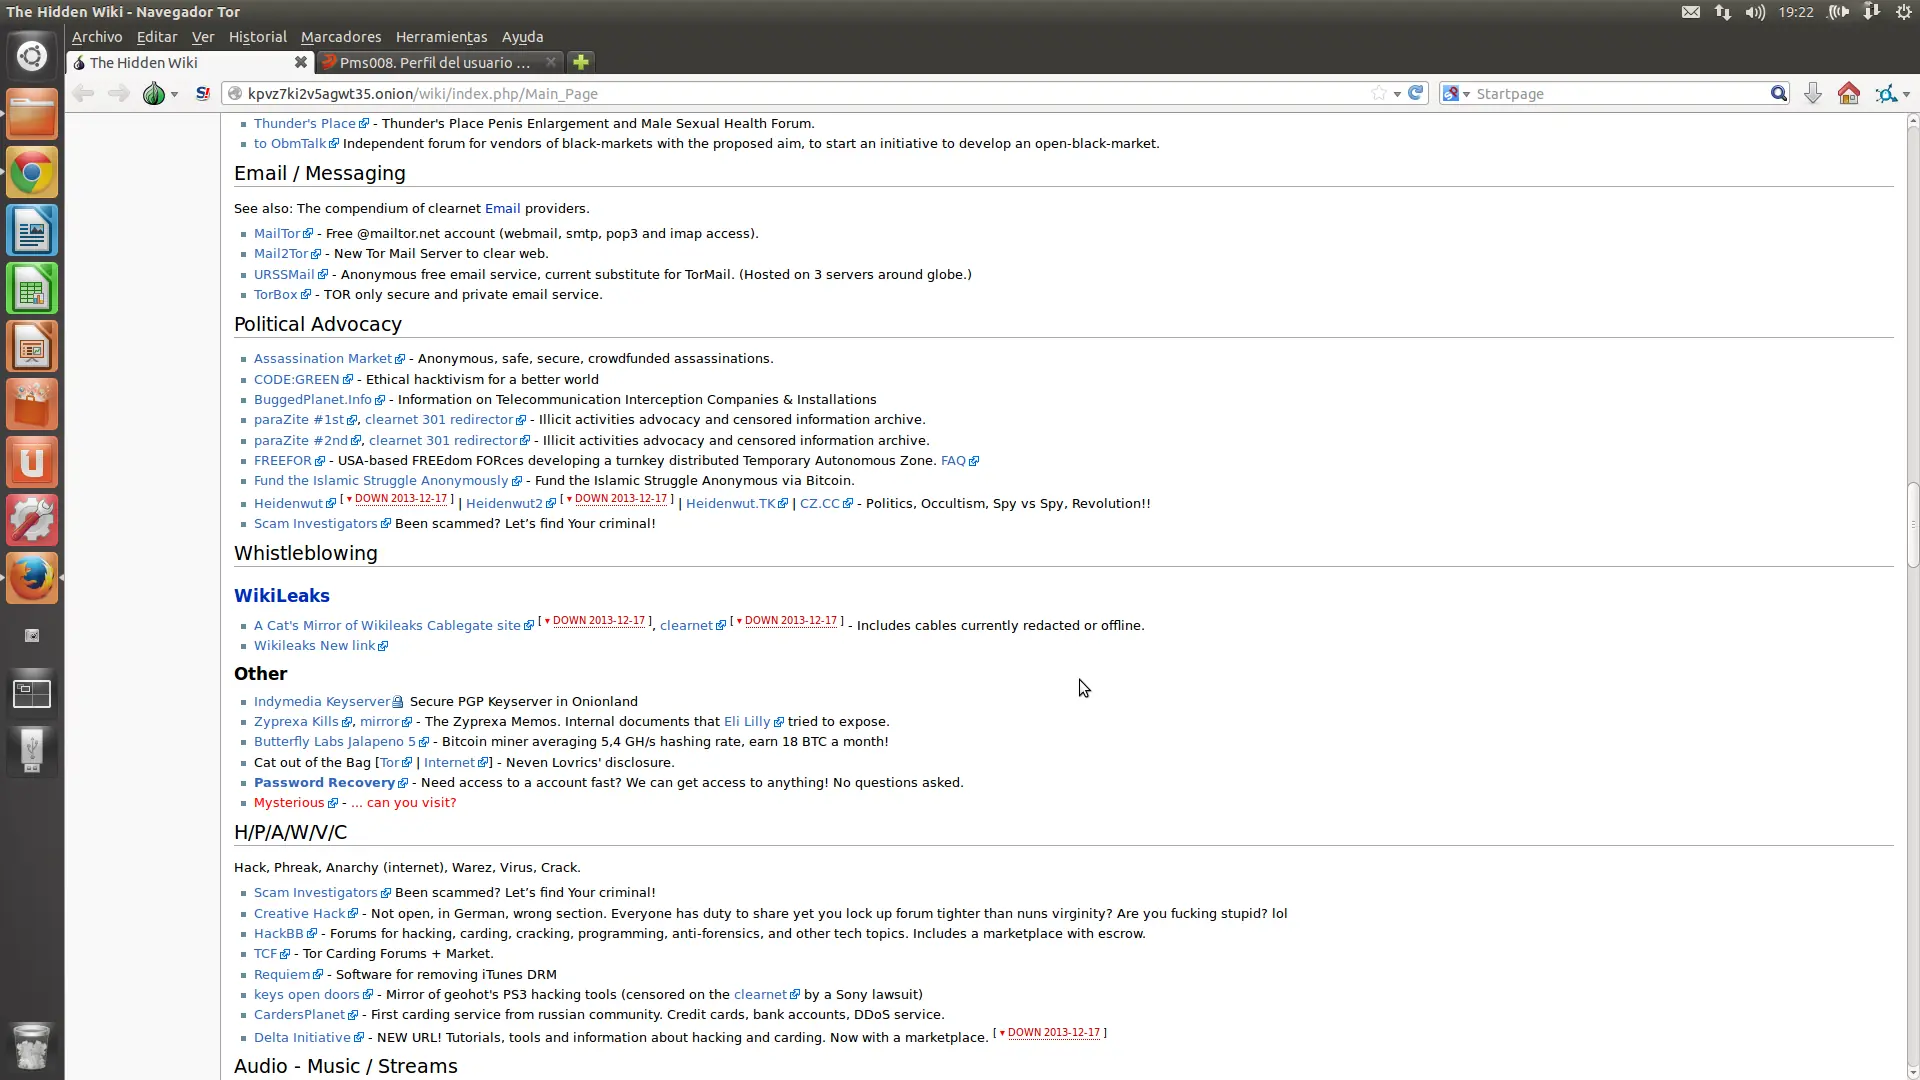This screenshot has height=1080, width=1920.
Task: Open System Settings wrench icon in launcher
Action: click(32, 520)
